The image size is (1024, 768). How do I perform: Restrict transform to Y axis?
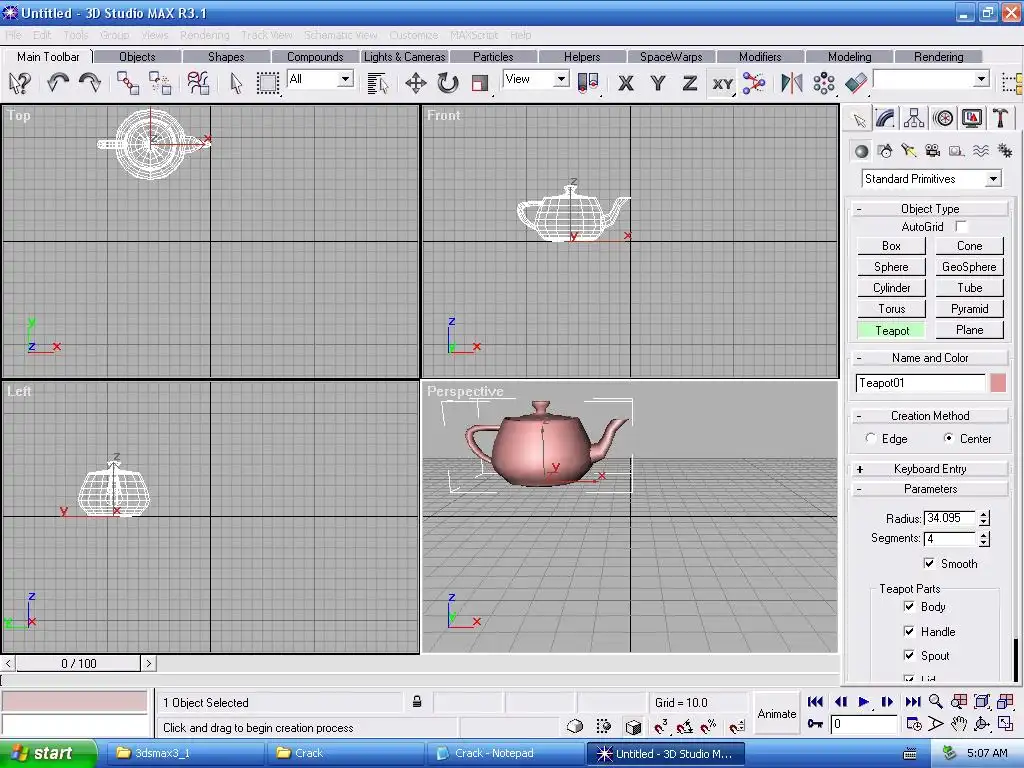[x=658, y=83]
